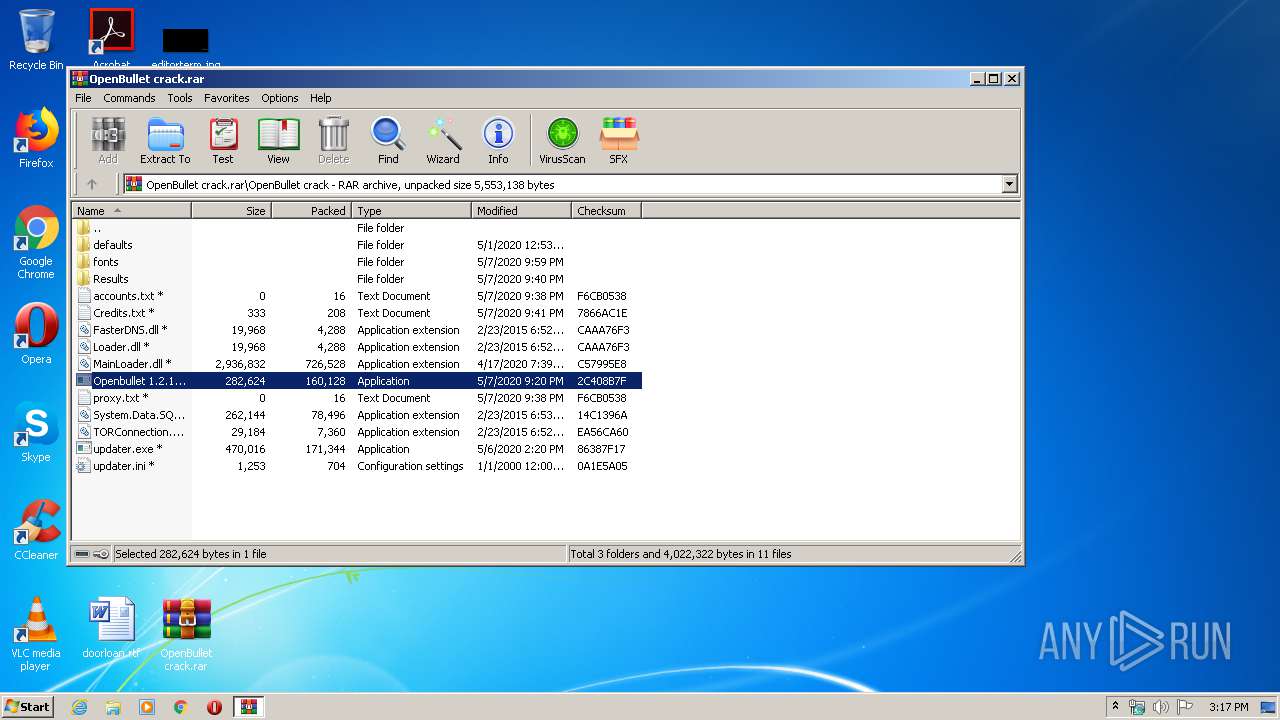Click the Start button
This screenshot has height=720, width=1280.
(28, 706)
